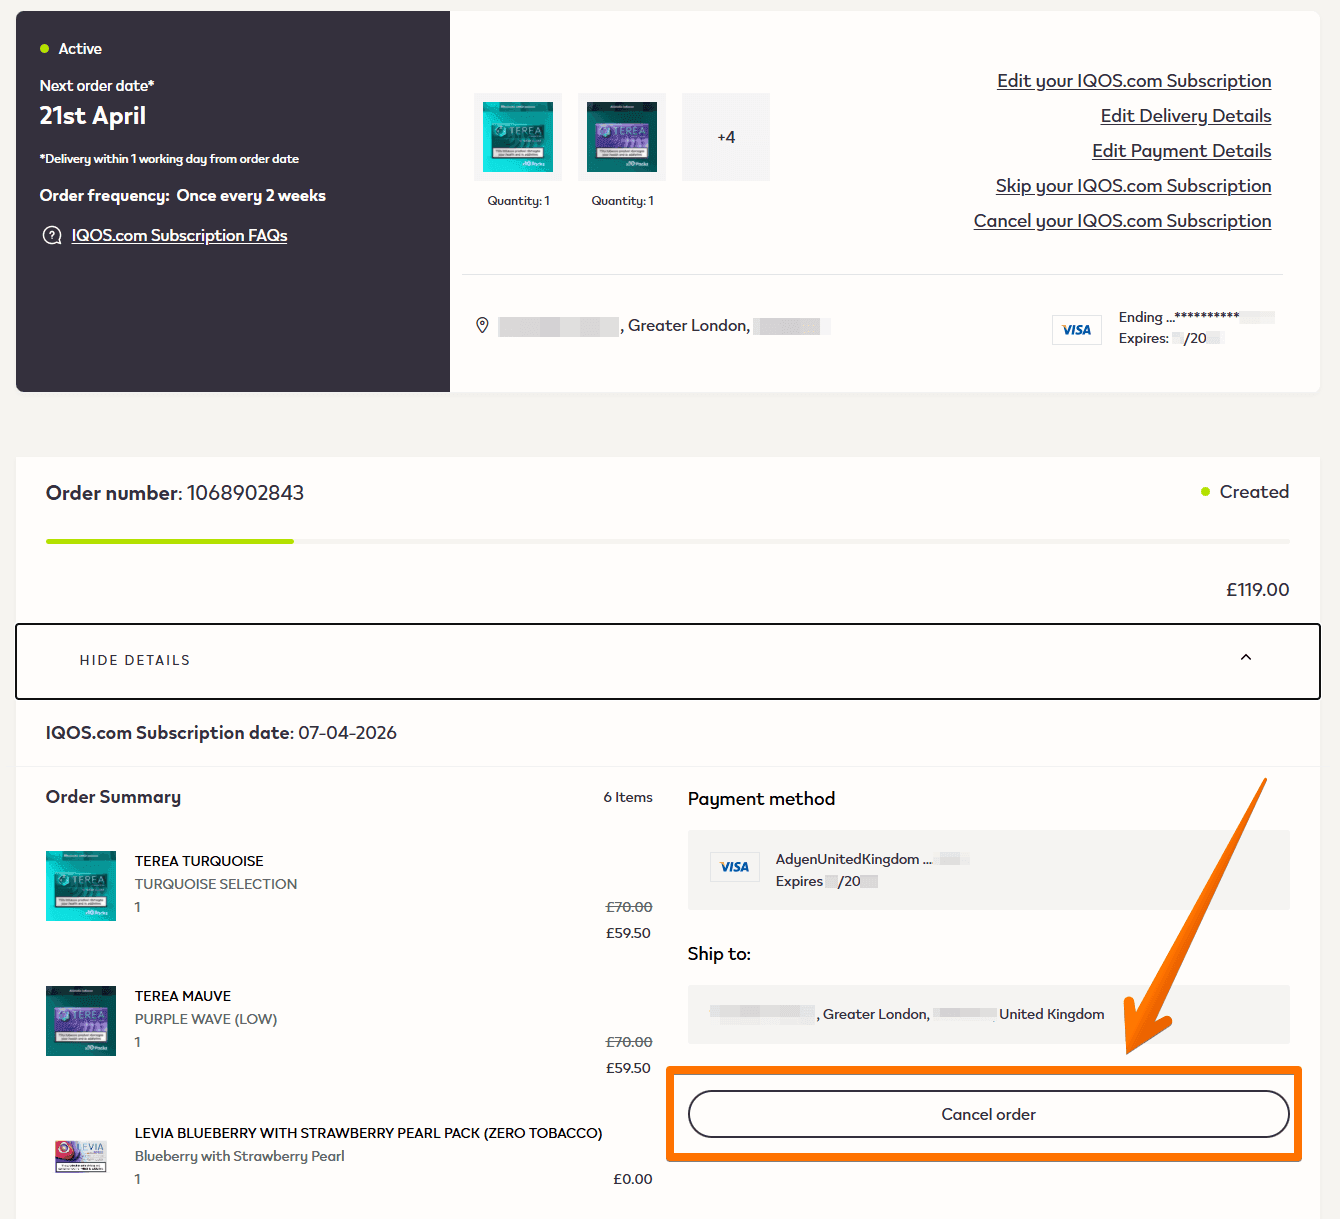Screen dimensions: 1340x1219
Task: Select Cancel your IQOS.com Subscription link
Action: pos(1123,221)
